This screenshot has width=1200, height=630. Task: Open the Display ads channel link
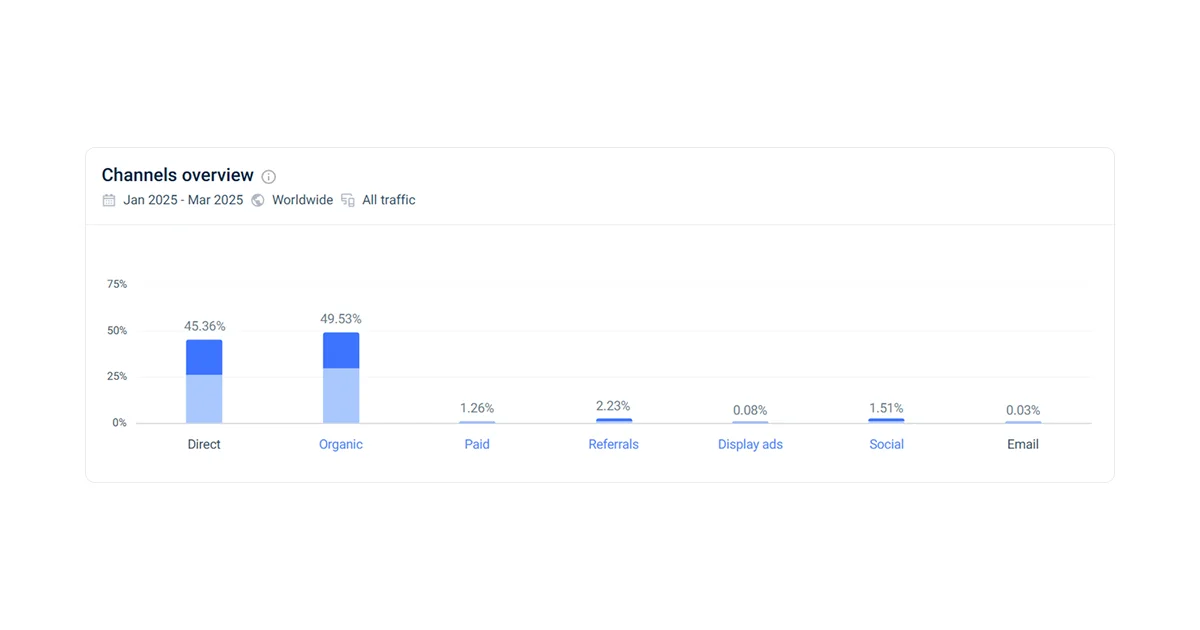point(750,444)
